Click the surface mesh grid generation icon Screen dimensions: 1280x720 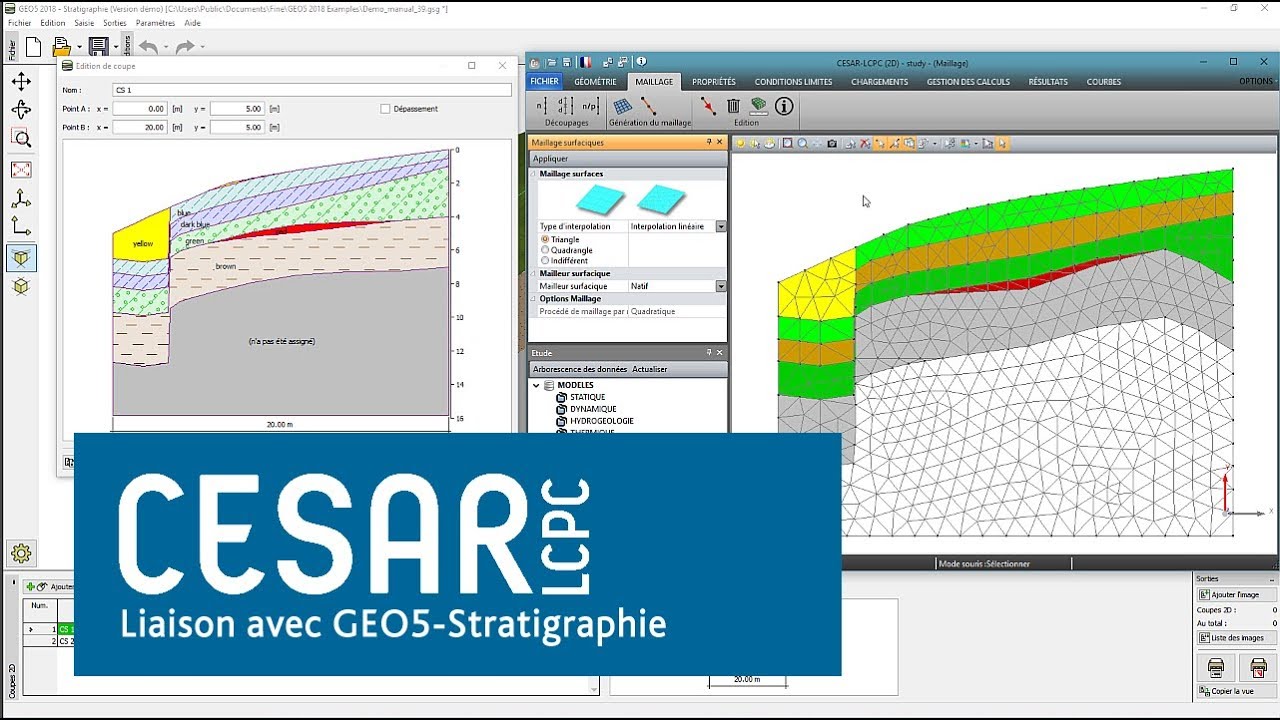click(623, 106)
